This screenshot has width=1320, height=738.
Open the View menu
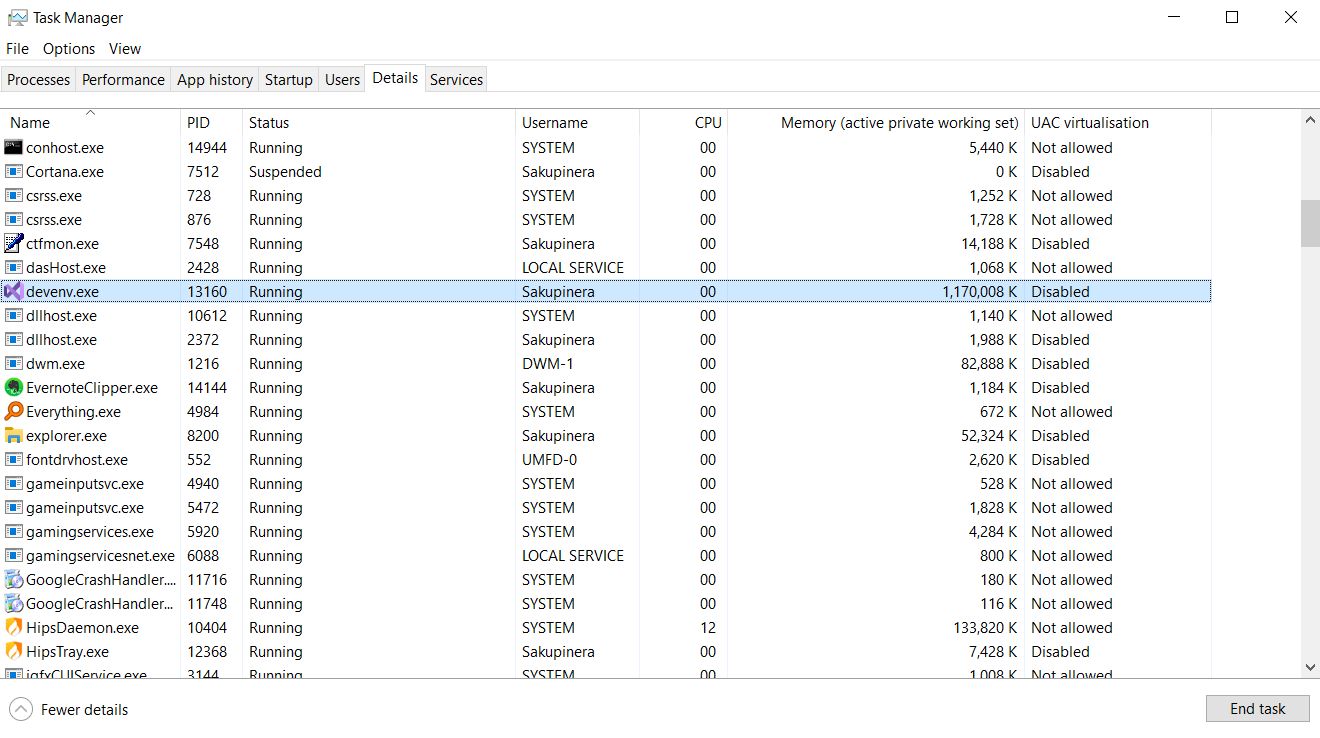pos(125,49)
